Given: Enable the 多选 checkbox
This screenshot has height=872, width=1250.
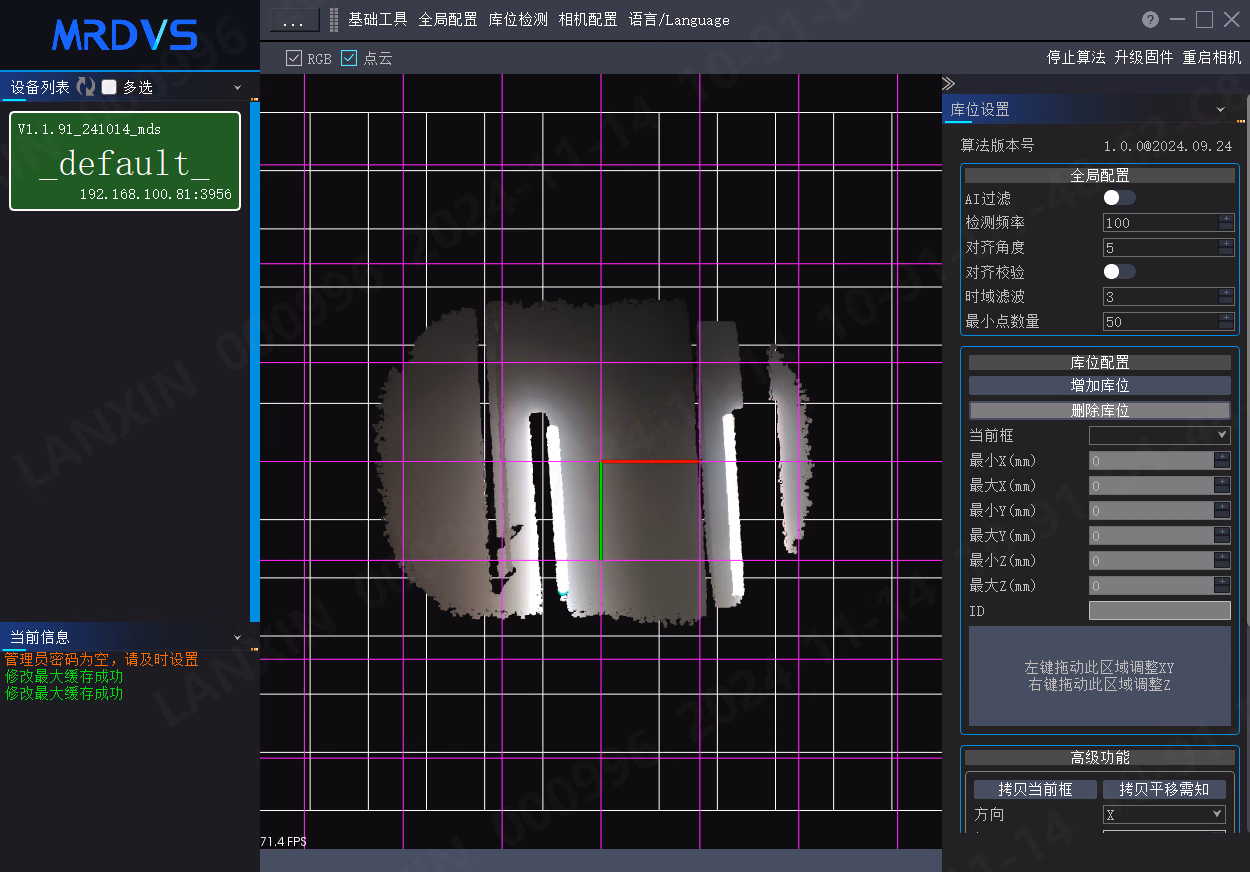Looking at the screenshot, I should click(109, 87).
